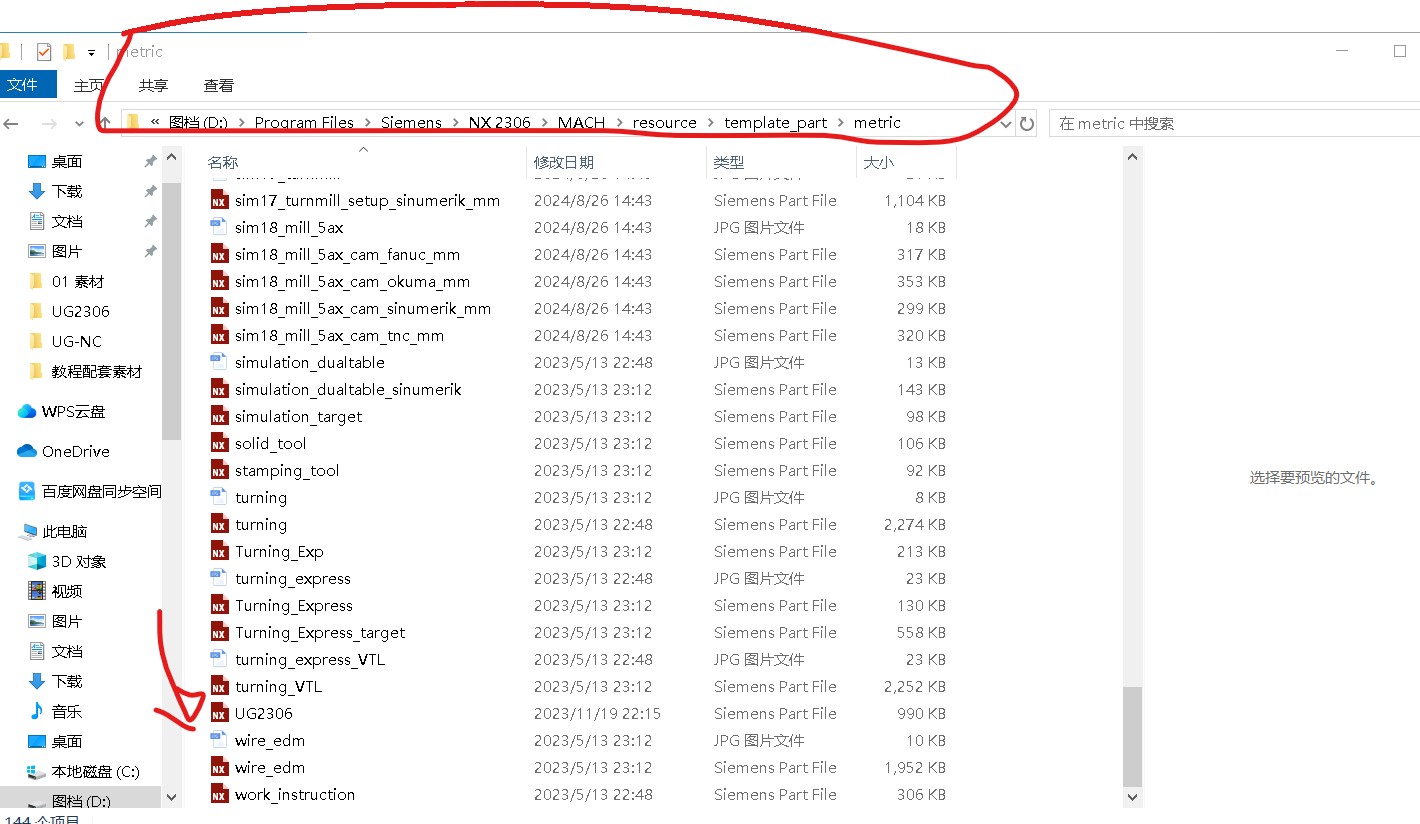1420x824 pixels.
Task: Navigate to Siemens in breadcrumb path
Action: point(411,123)
